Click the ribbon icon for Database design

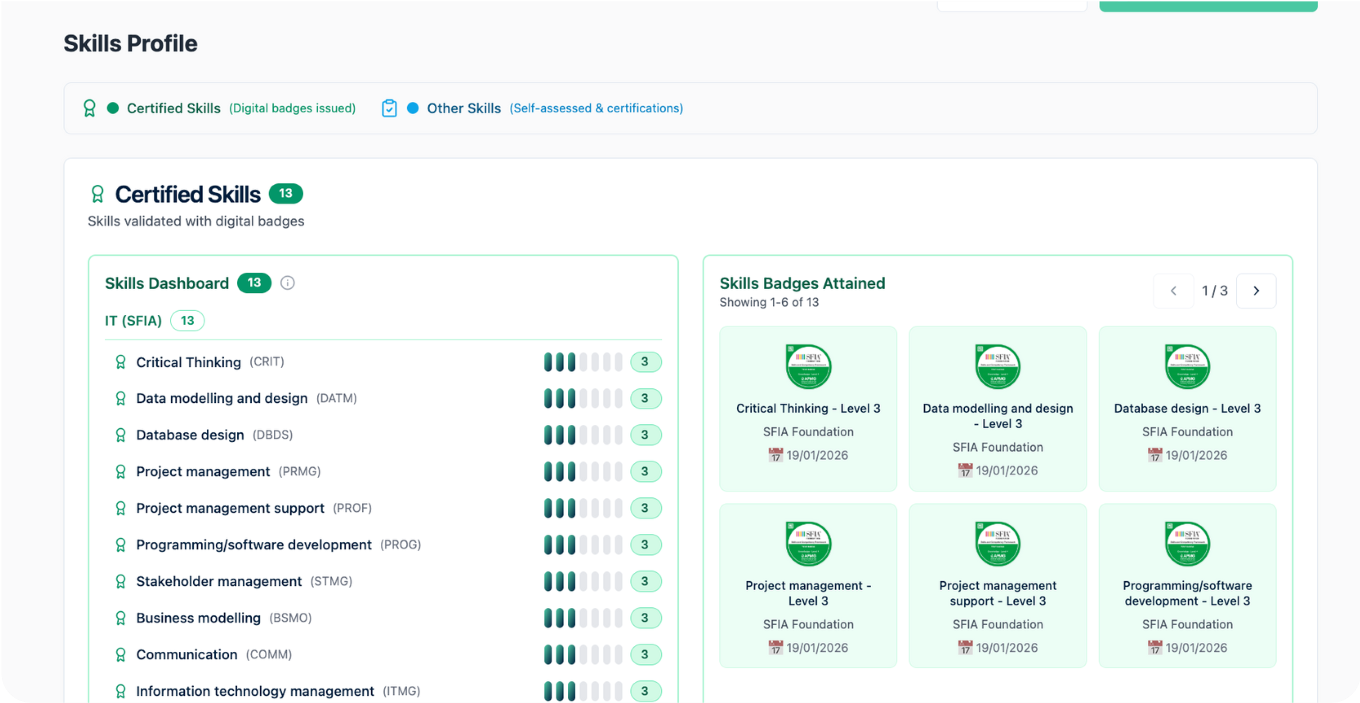121,435
